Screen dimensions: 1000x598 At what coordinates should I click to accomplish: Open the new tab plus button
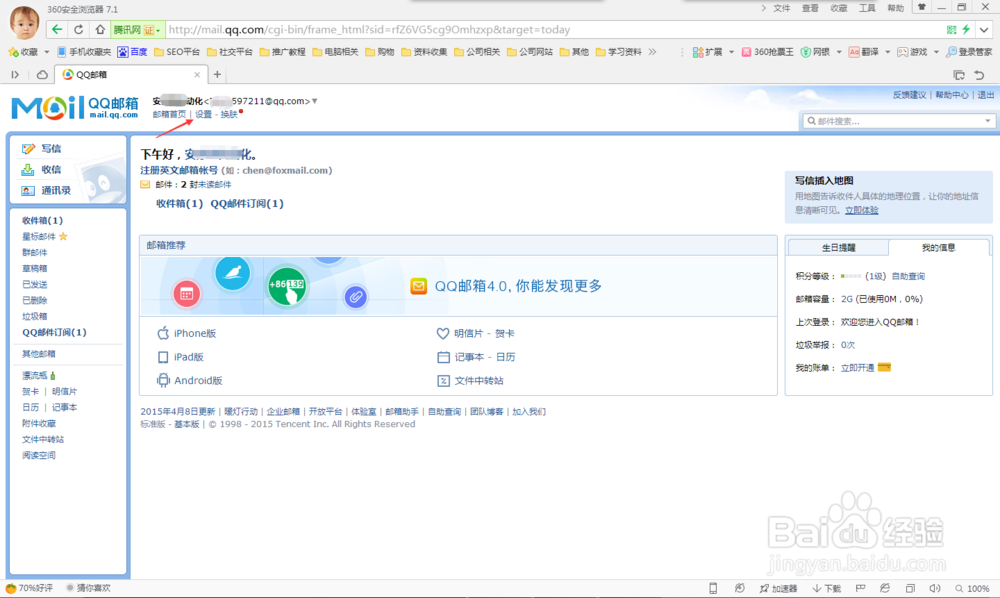click(x=217, y=75)
